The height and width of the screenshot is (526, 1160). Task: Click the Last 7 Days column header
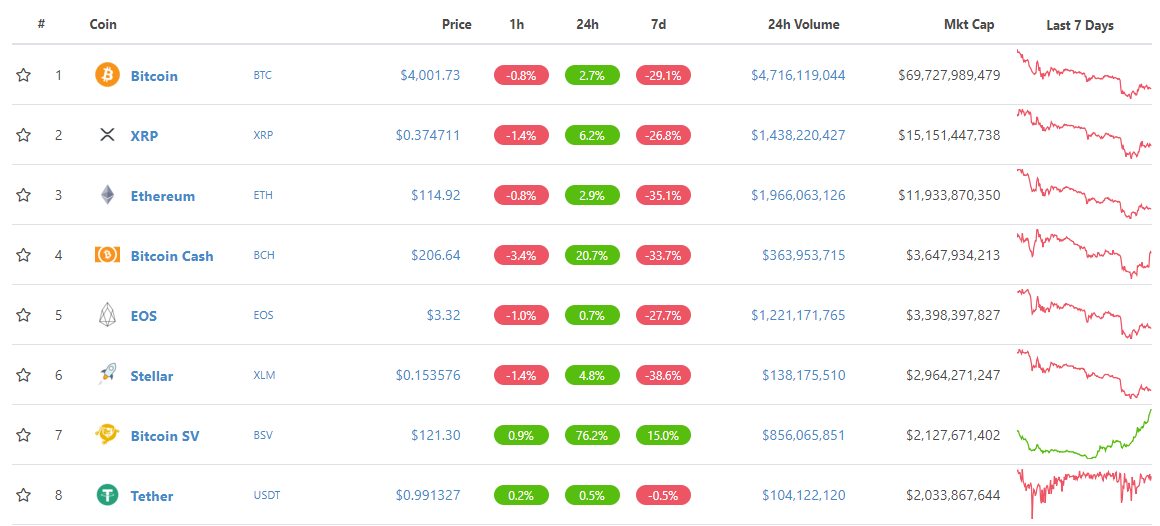[x=1080, y=25]
